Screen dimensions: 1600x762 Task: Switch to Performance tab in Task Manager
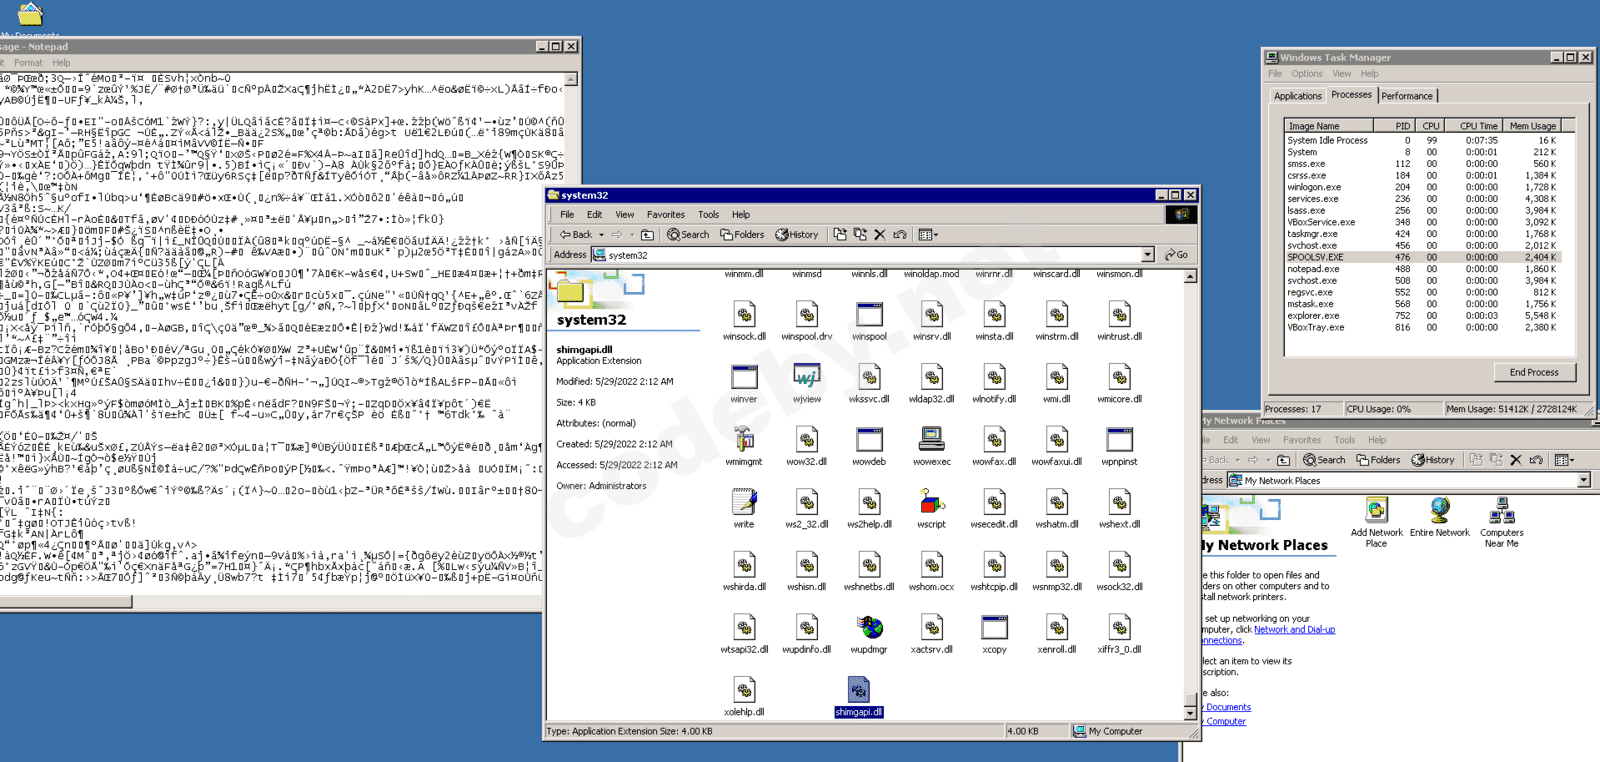coord(1407,96)
